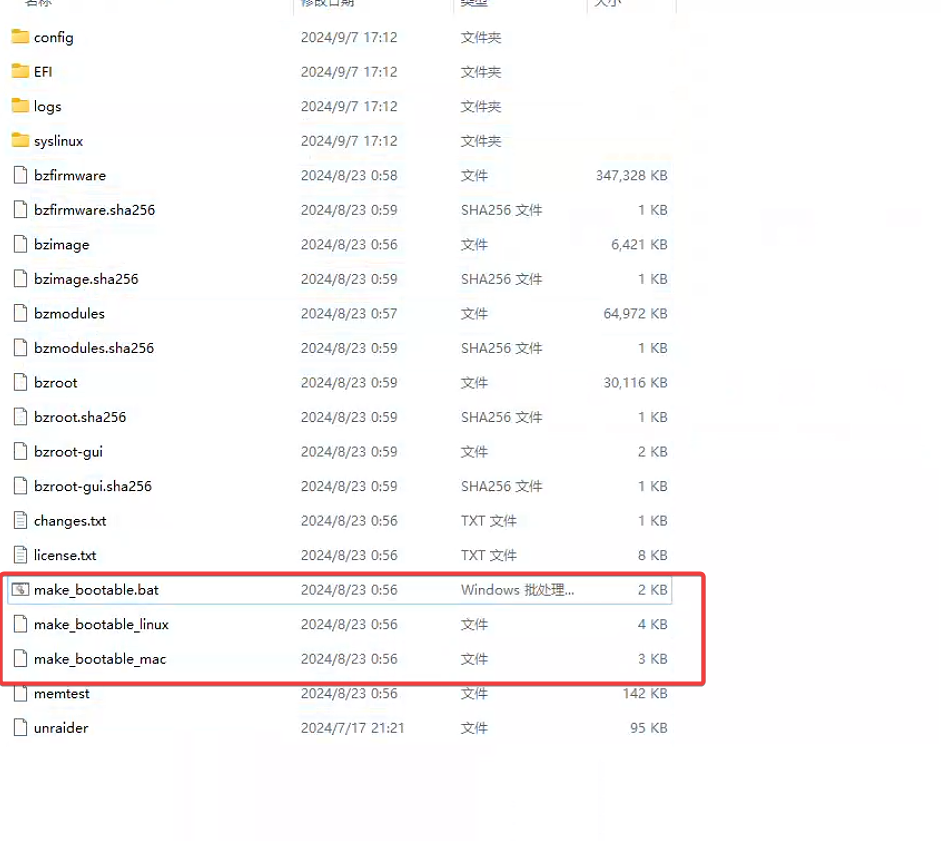The height and width of the screenshot is (841, 941).
Task: Click the file name bzroot.sha256
Action: [80, 417]
